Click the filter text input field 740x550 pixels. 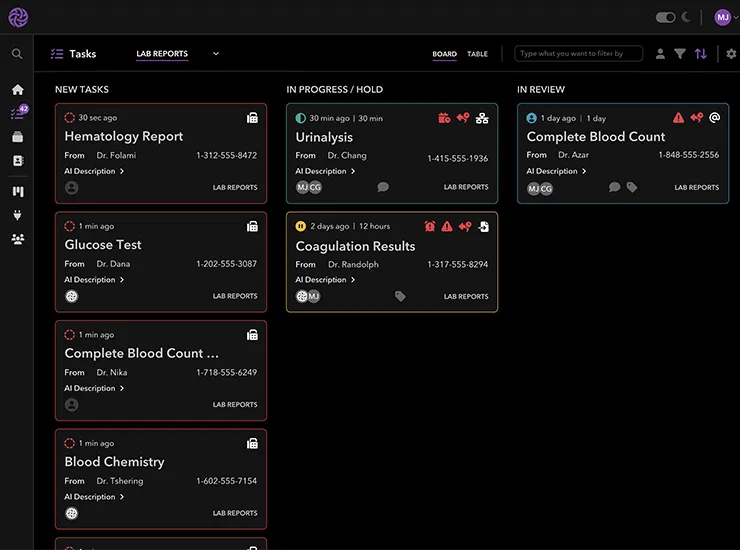(x=578, y=53)
